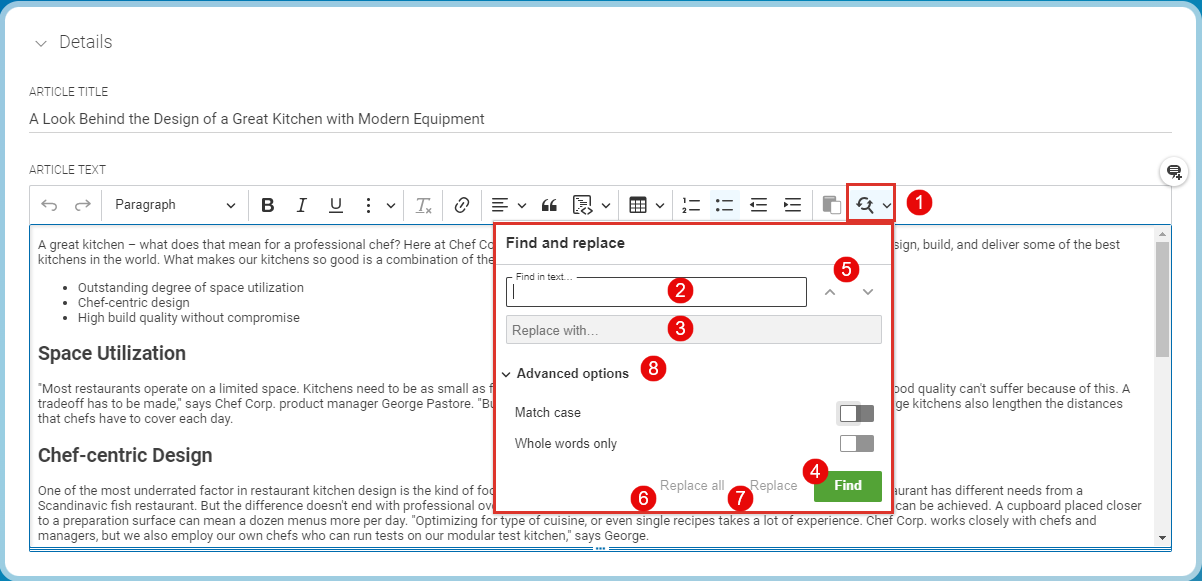Image resolution: width=1202 pixels, height=581 pixels.
Task: Toggle bold formatting
Action: pos(267,205)
